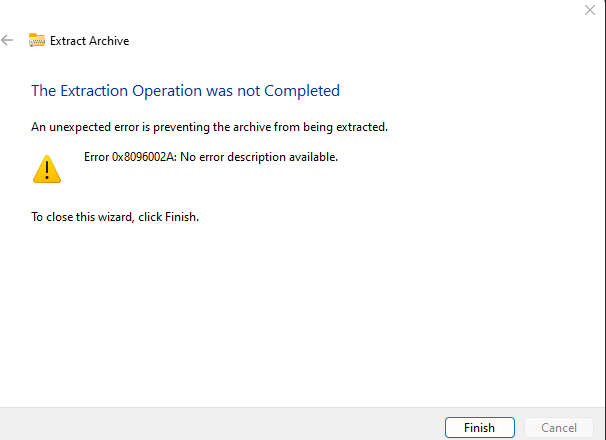Click the blue Extraction Operation heading
Image resolution: width=606 pixels, height=440 pixels.
click(x=186, y=91)
